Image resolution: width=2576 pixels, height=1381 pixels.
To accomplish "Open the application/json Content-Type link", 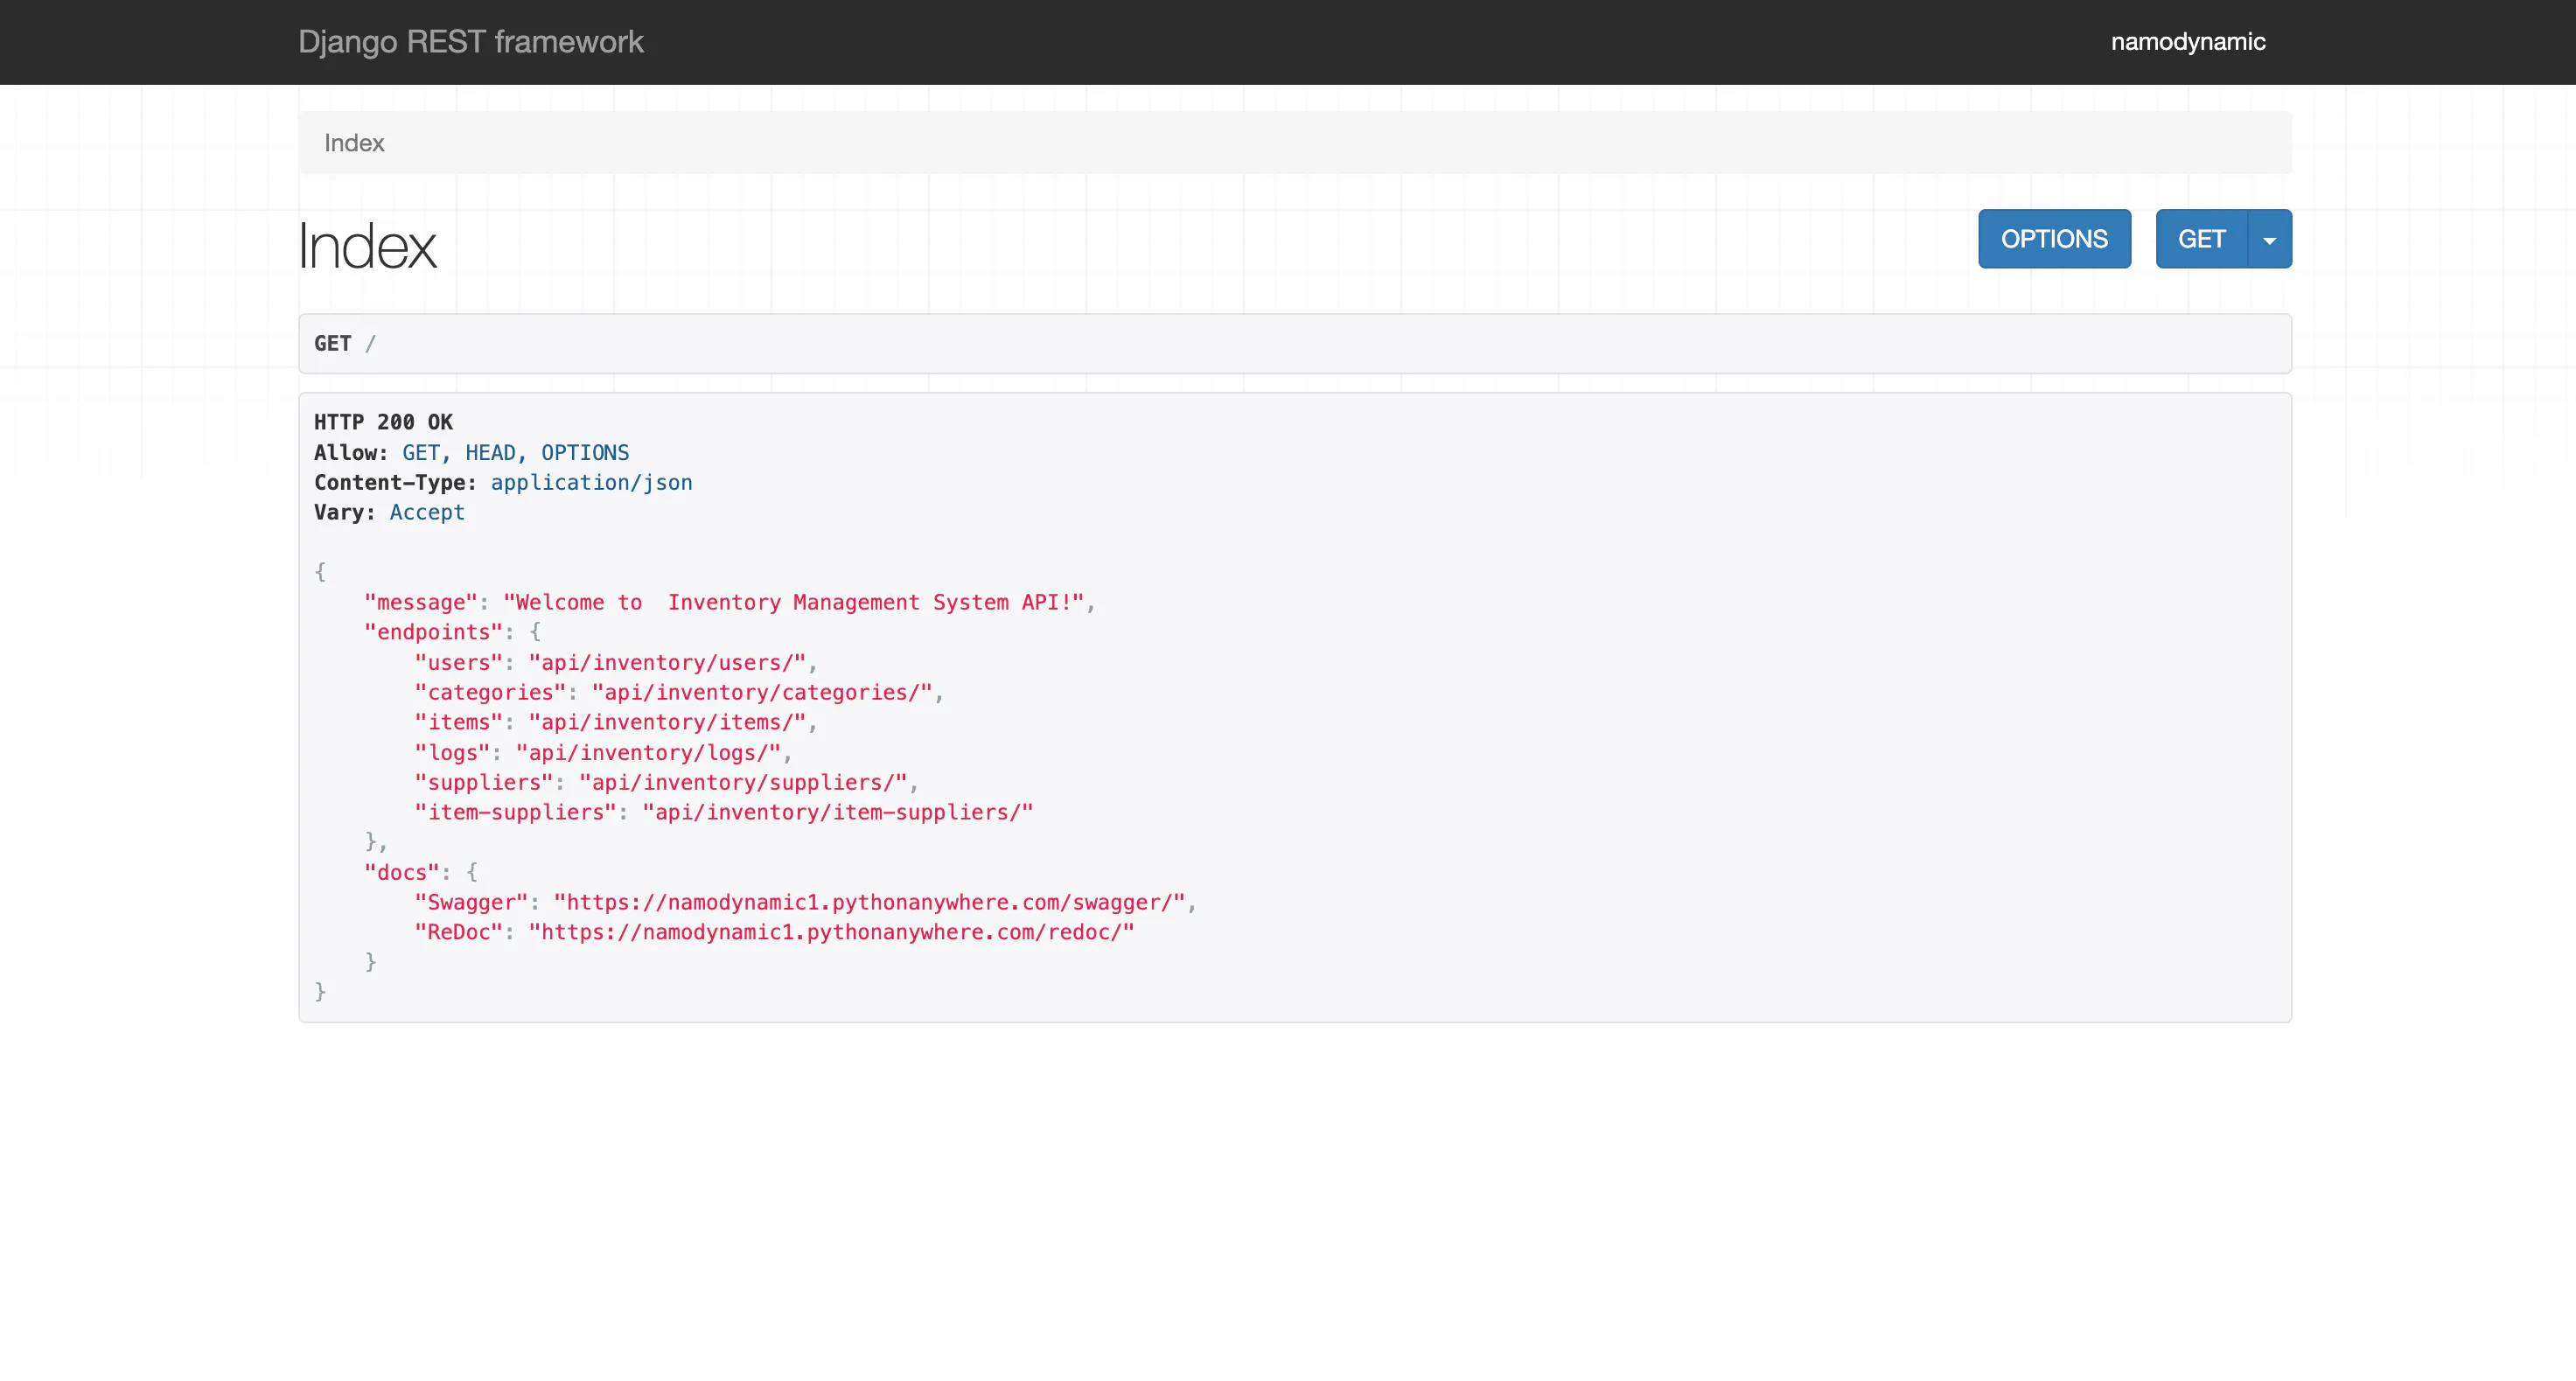I will [591, 482].
